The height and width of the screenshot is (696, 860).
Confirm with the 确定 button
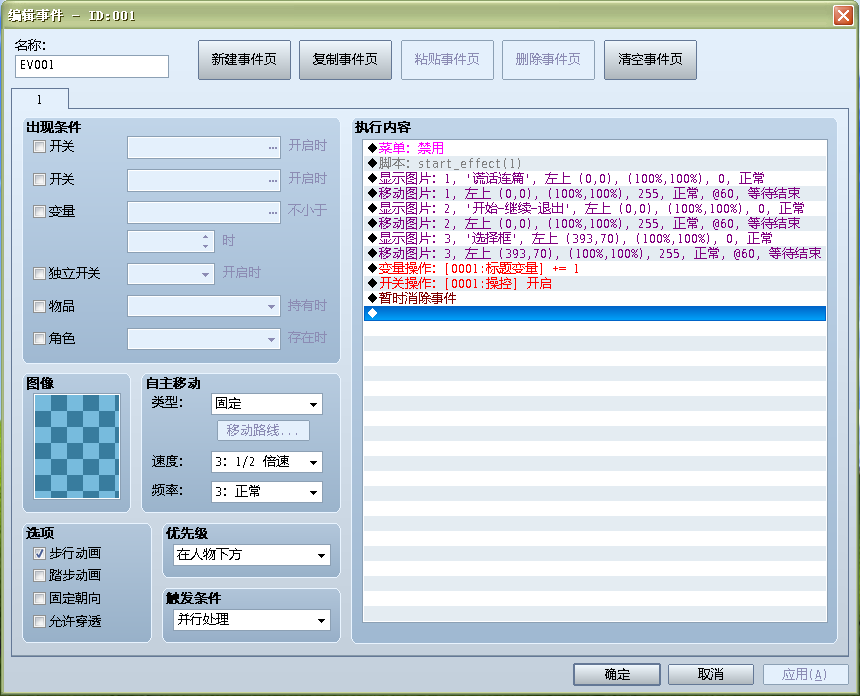click(617, 674)
